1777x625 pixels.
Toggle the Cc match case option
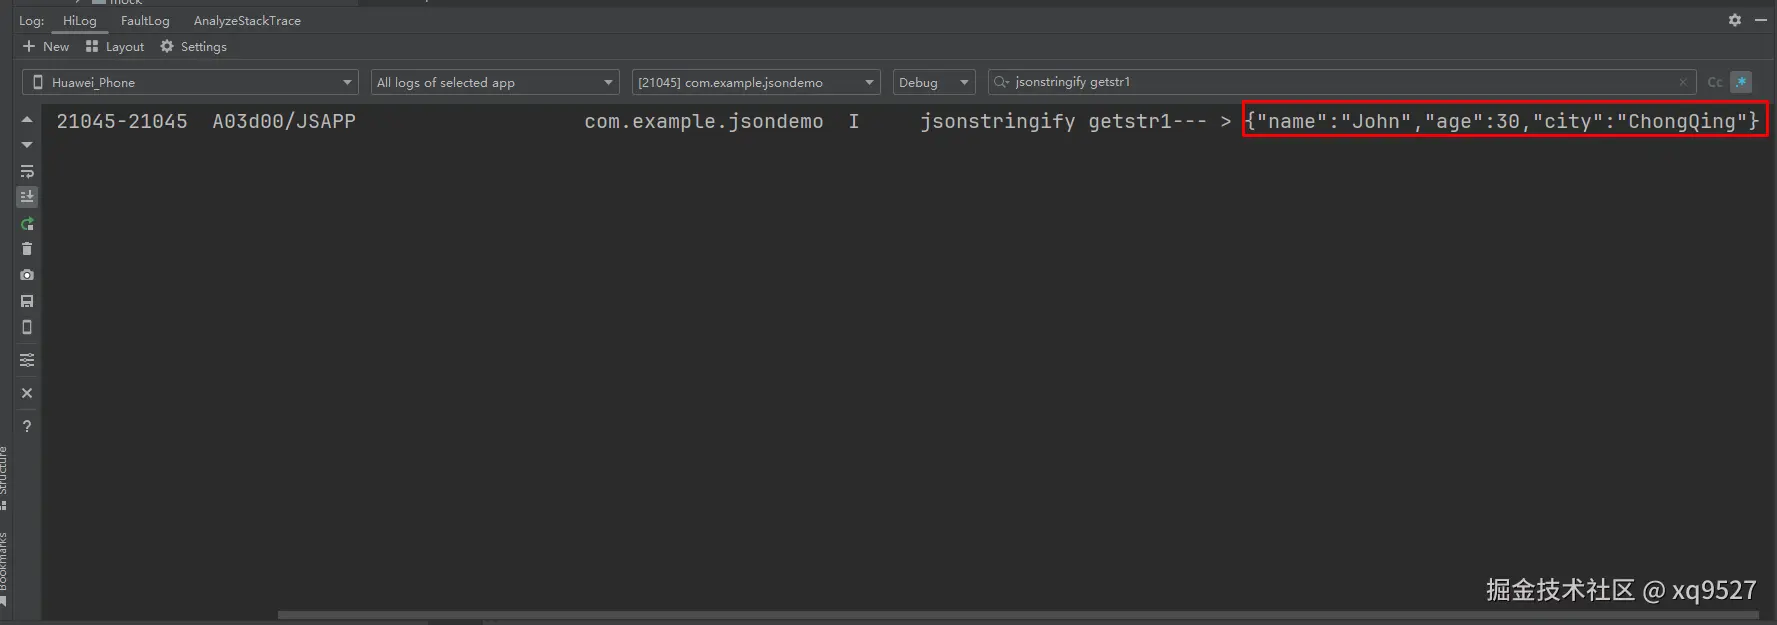click(x=1715, y=82)
